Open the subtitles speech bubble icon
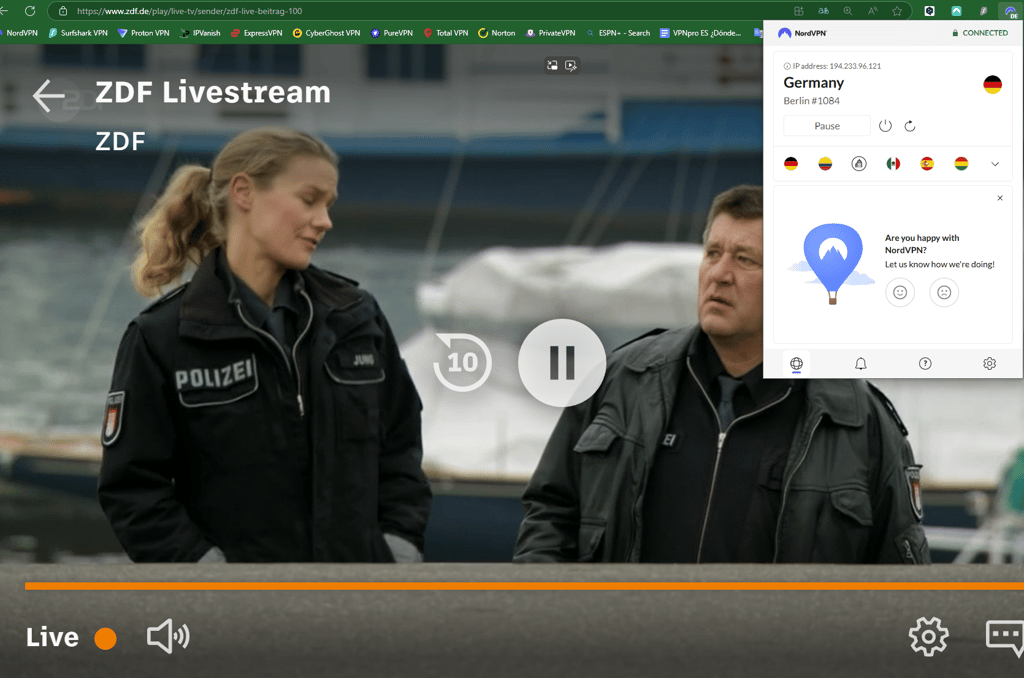Viewport: 1024px width, 678px height. click(x=1004, y=638)
